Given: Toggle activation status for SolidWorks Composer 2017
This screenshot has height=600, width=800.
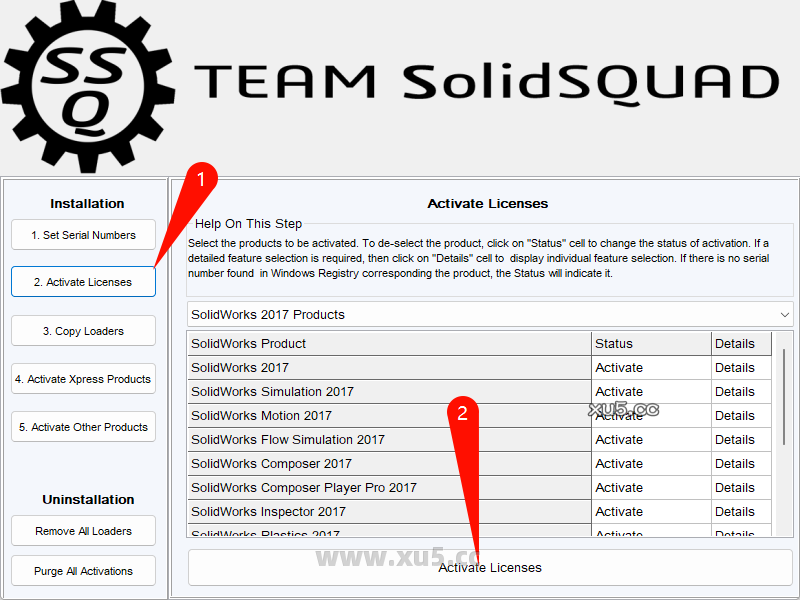Looking at the screenshot, I should [x=619, y=463].
